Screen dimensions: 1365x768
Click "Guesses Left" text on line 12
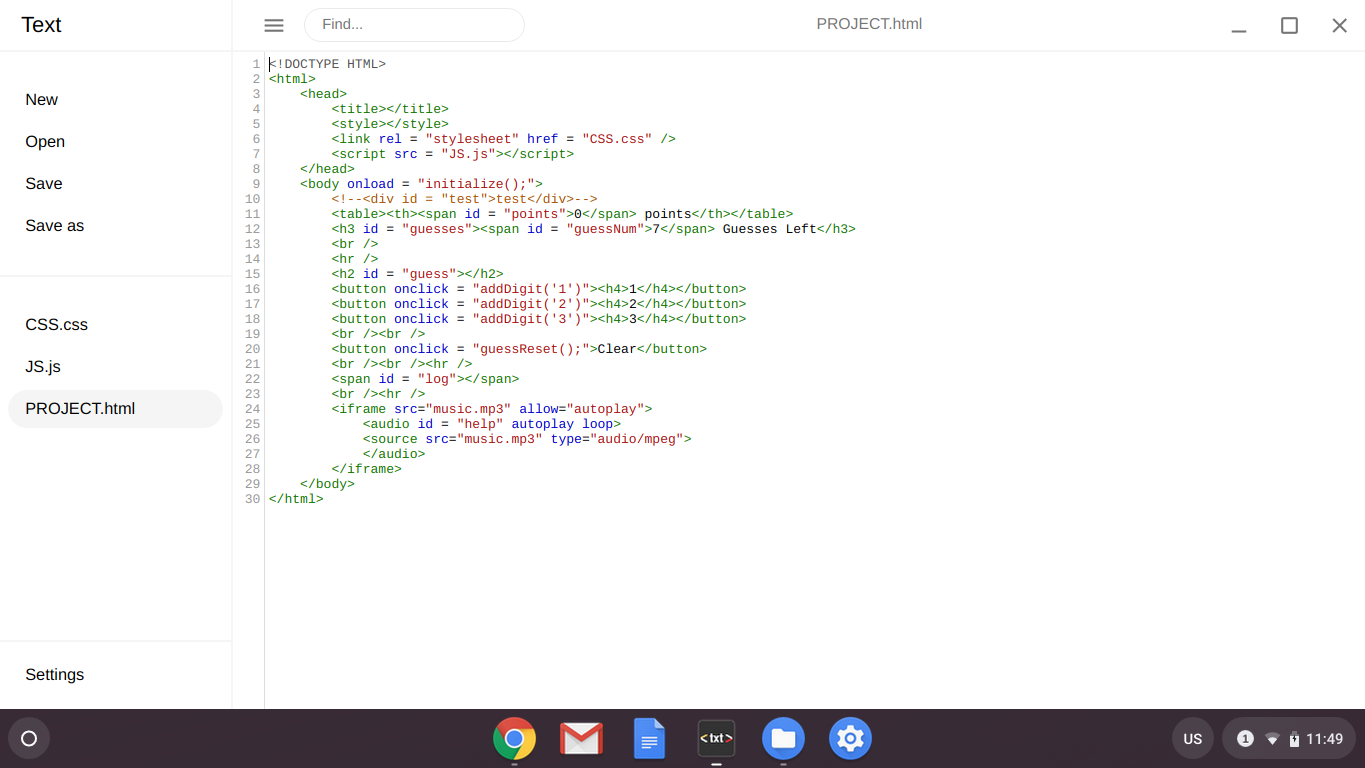coord(770,229)
